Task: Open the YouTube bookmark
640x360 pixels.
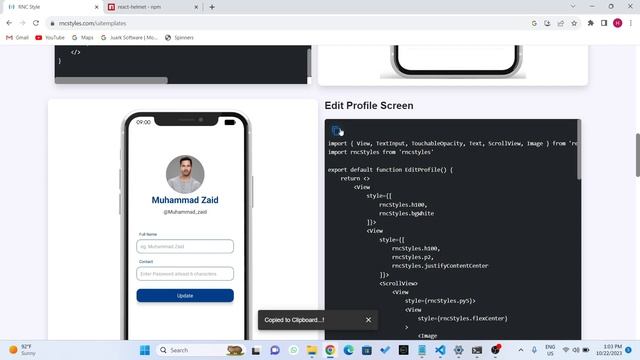Action: 50,38
